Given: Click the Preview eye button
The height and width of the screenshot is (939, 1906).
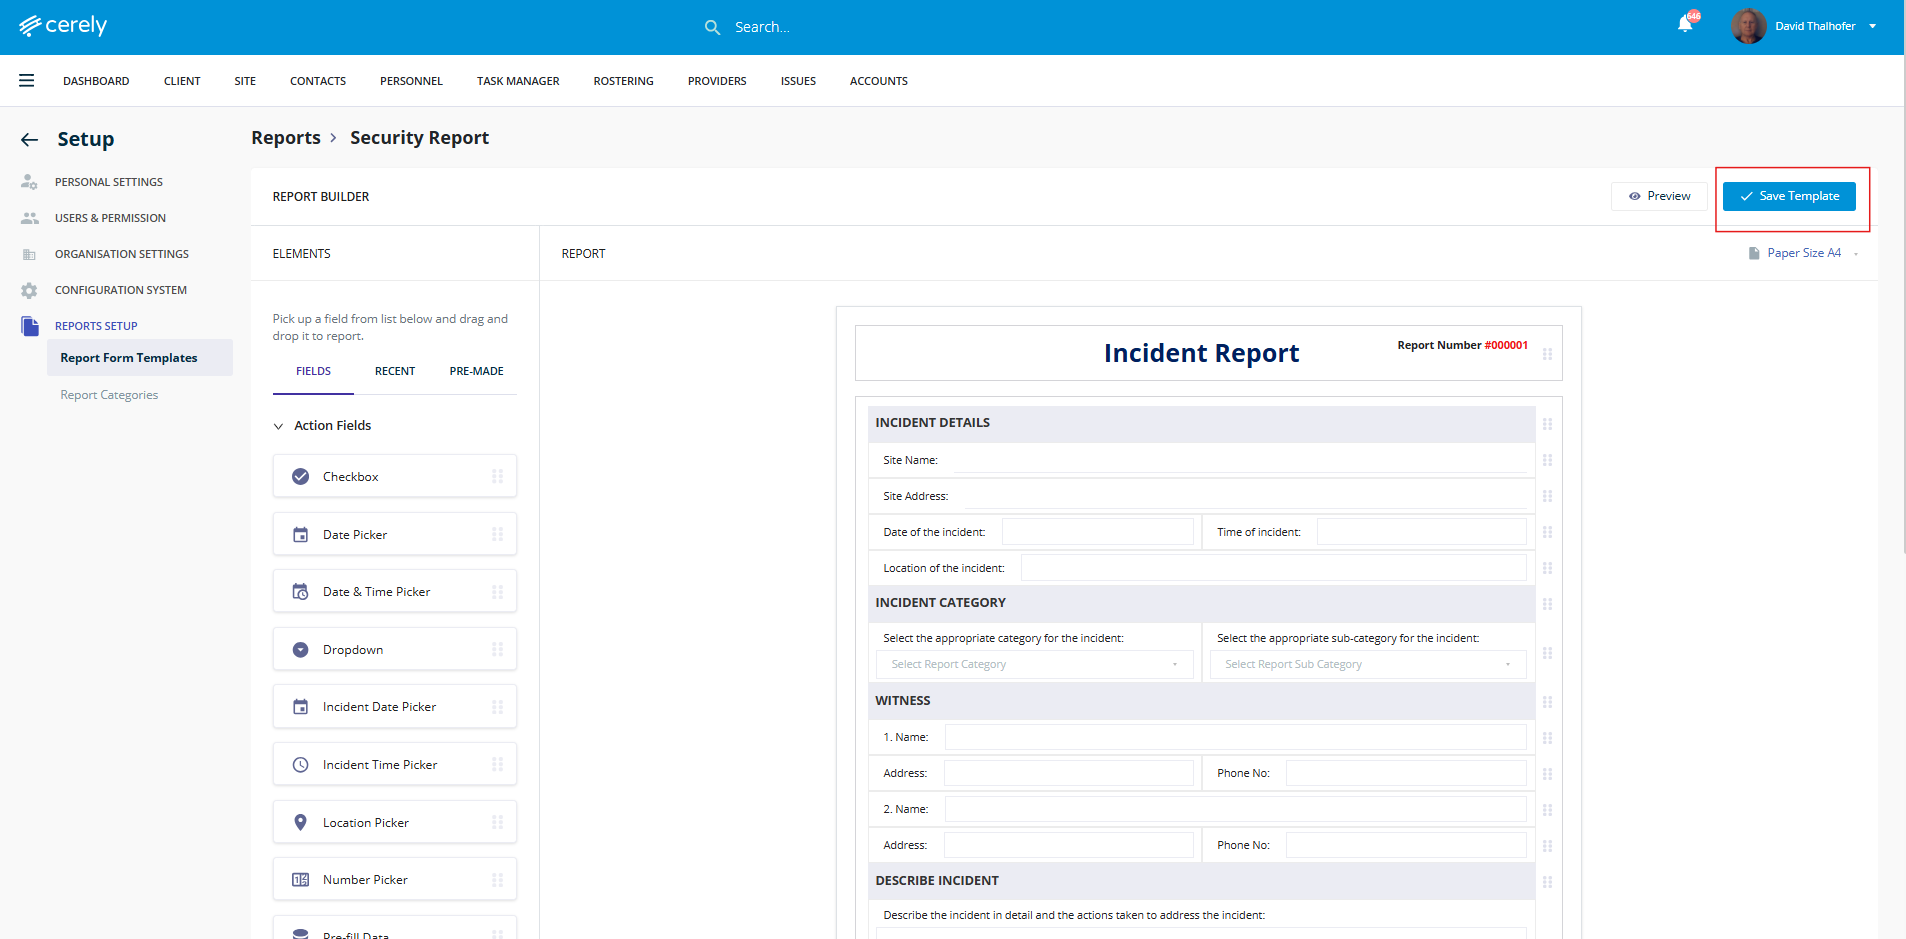Looking at the screenshot, I should click(x=1659, y=196).
